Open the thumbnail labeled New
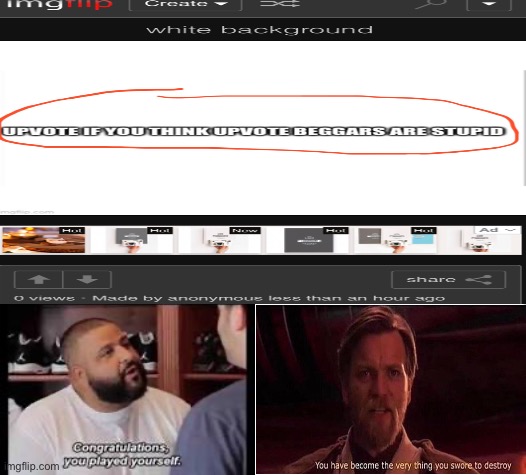The image size is (526, 475). click(220, 240)
